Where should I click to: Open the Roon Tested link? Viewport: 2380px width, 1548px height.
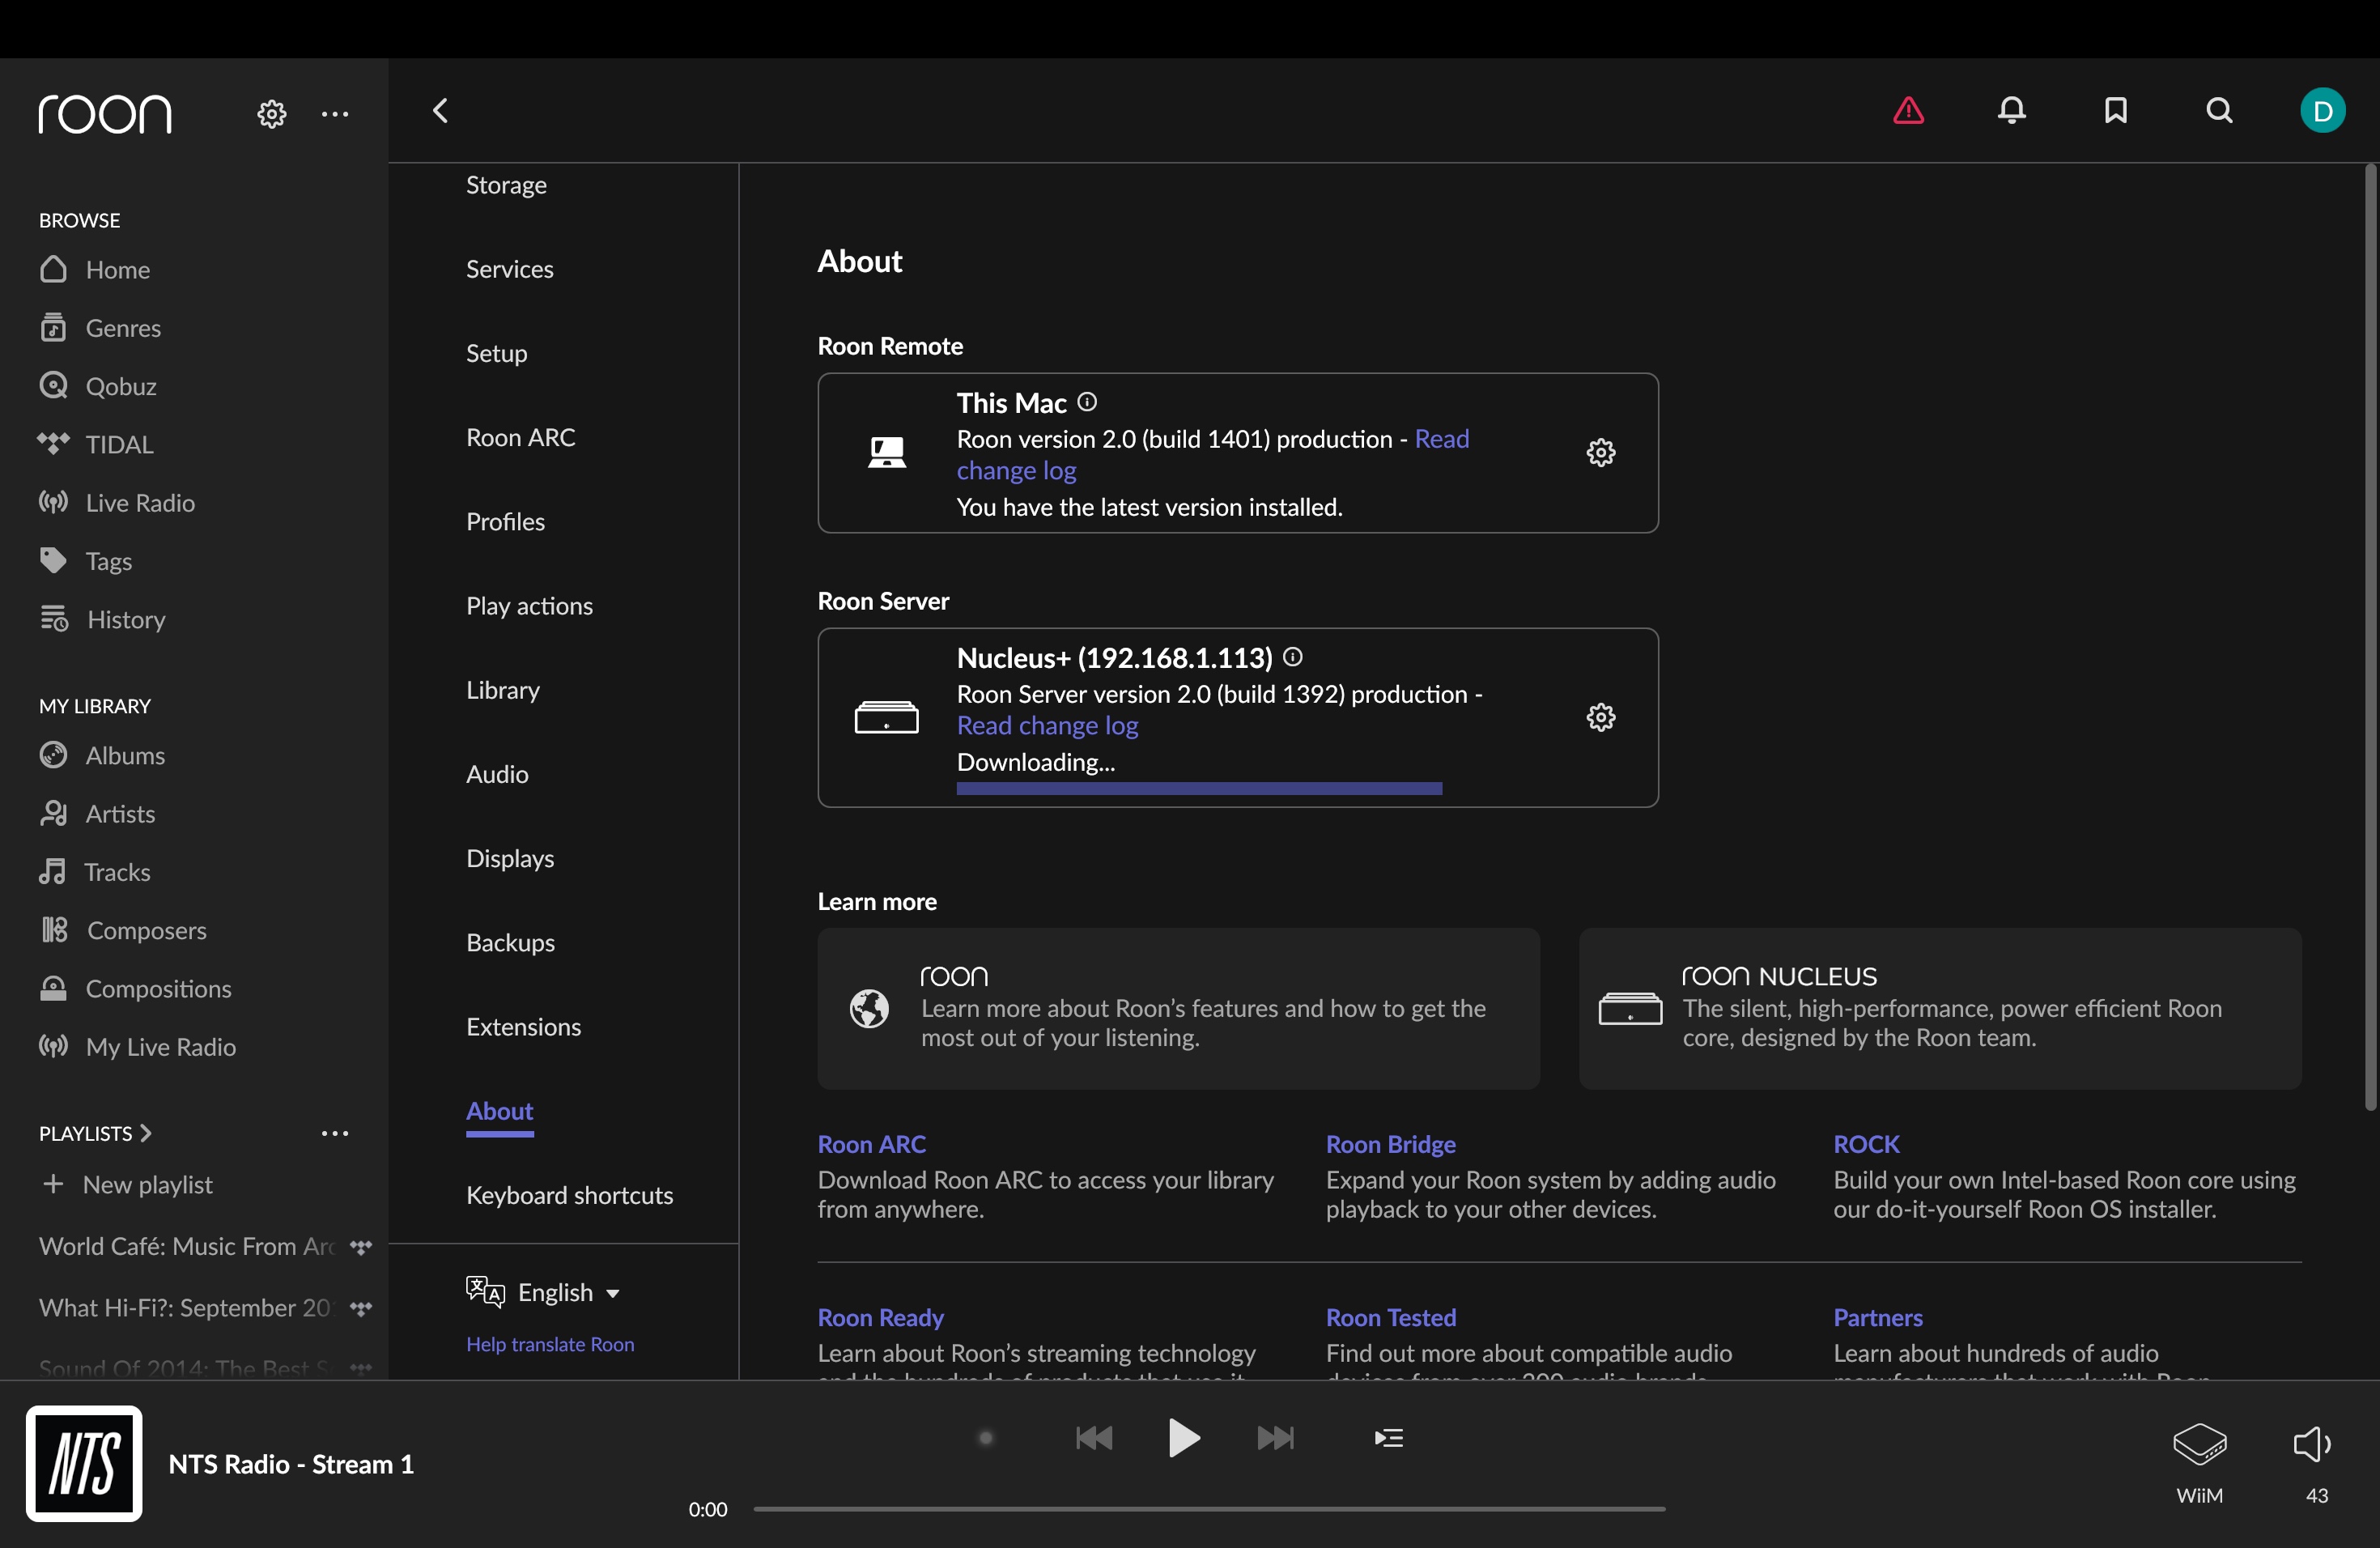pyautogui.click(x=1391, y=1317)
